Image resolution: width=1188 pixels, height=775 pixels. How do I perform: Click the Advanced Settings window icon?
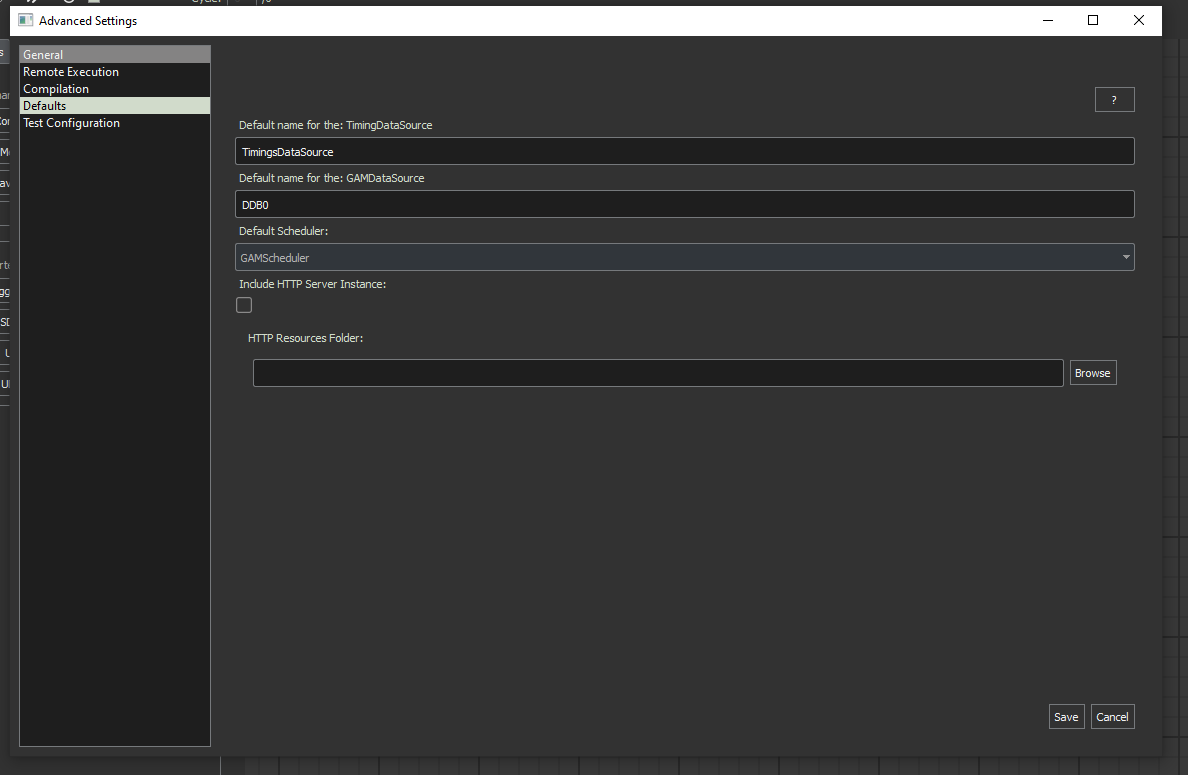click(x=26, y=20)
